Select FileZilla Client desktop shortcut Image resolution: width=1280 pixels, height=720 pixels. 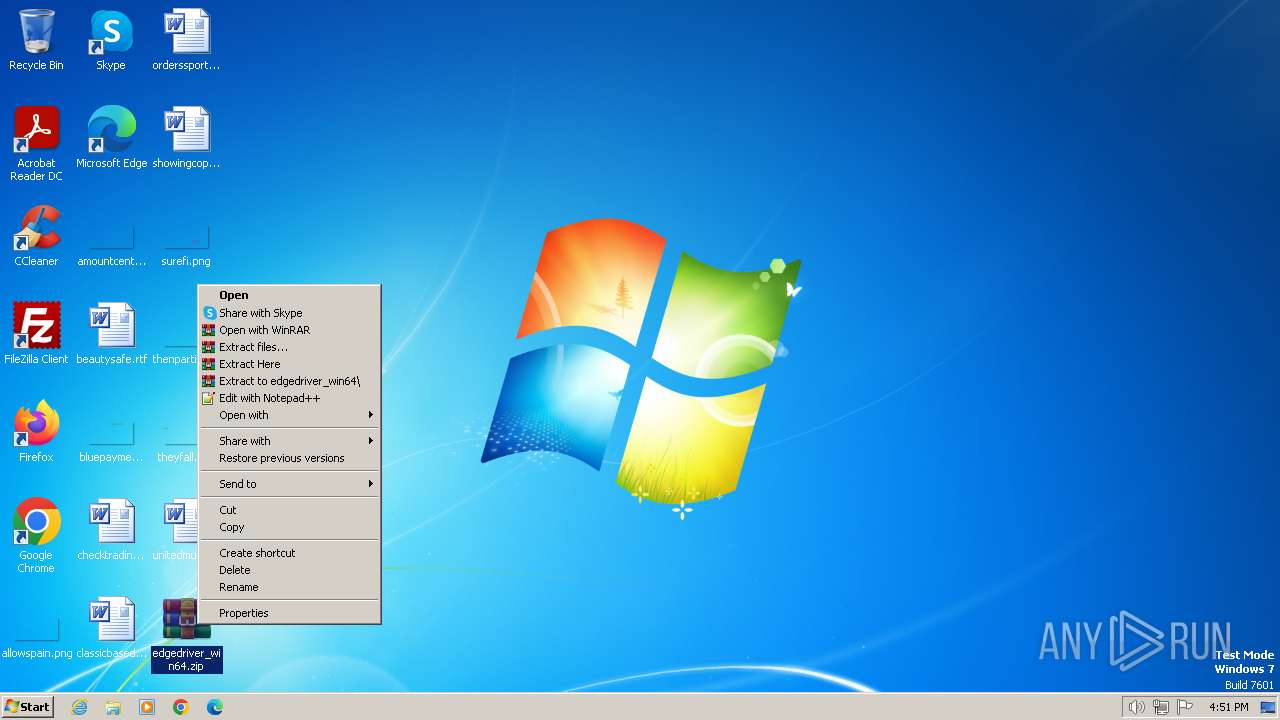(x=36, y=334)
